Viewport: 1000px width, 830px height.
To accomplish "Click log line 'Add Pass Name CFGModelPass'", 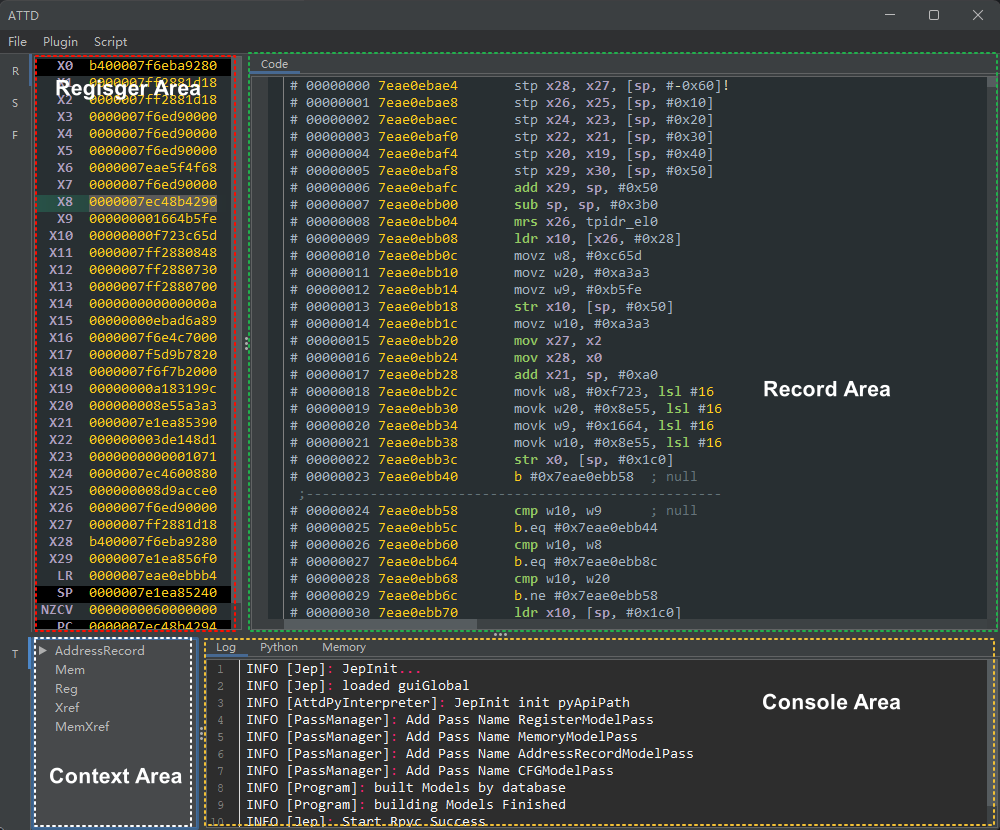I will point(430,771).
